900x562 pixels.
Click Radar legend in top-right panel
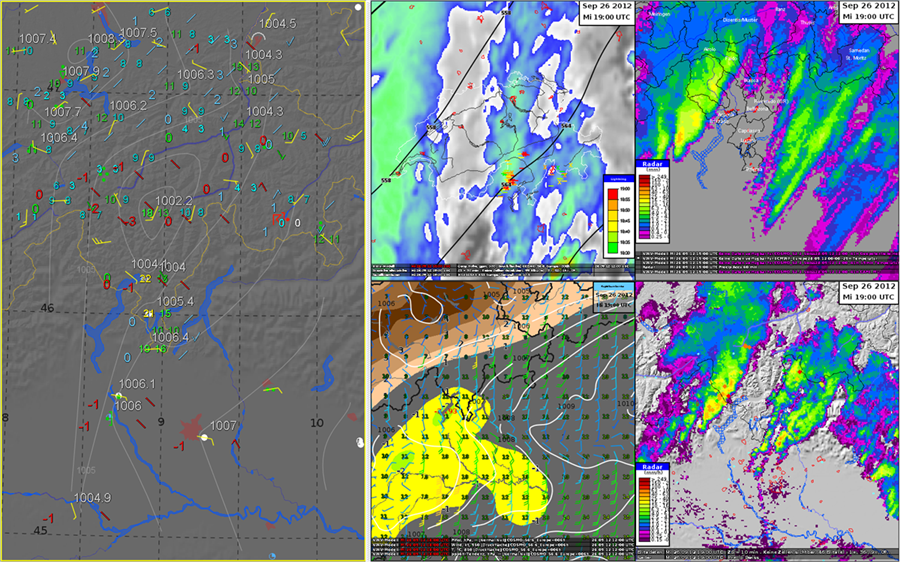click(x=652, y=202)
